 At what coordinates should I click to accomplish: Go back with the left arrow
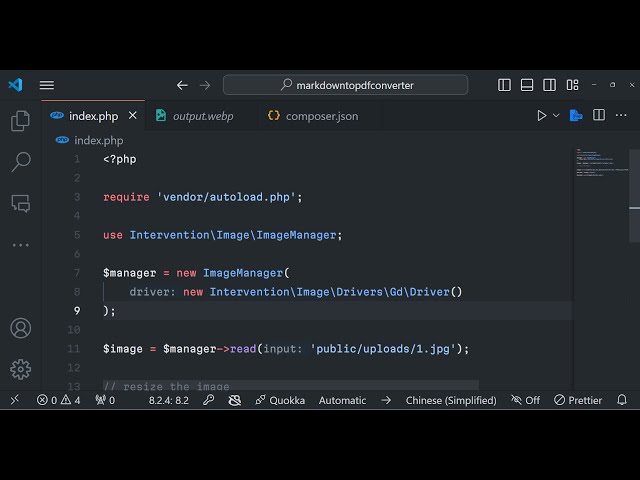(x=182, y=85)
